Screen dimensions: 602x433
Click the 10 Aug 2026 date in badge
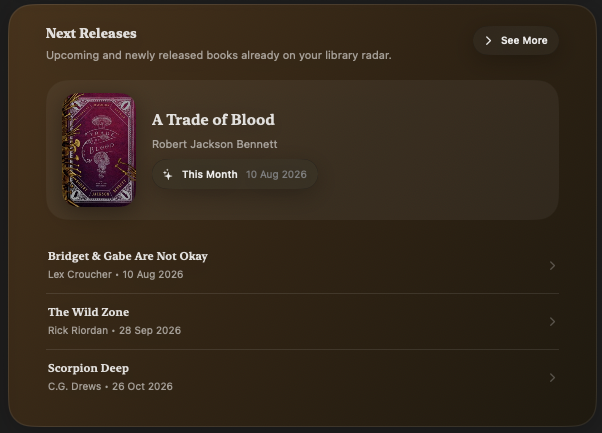point(276,175)
